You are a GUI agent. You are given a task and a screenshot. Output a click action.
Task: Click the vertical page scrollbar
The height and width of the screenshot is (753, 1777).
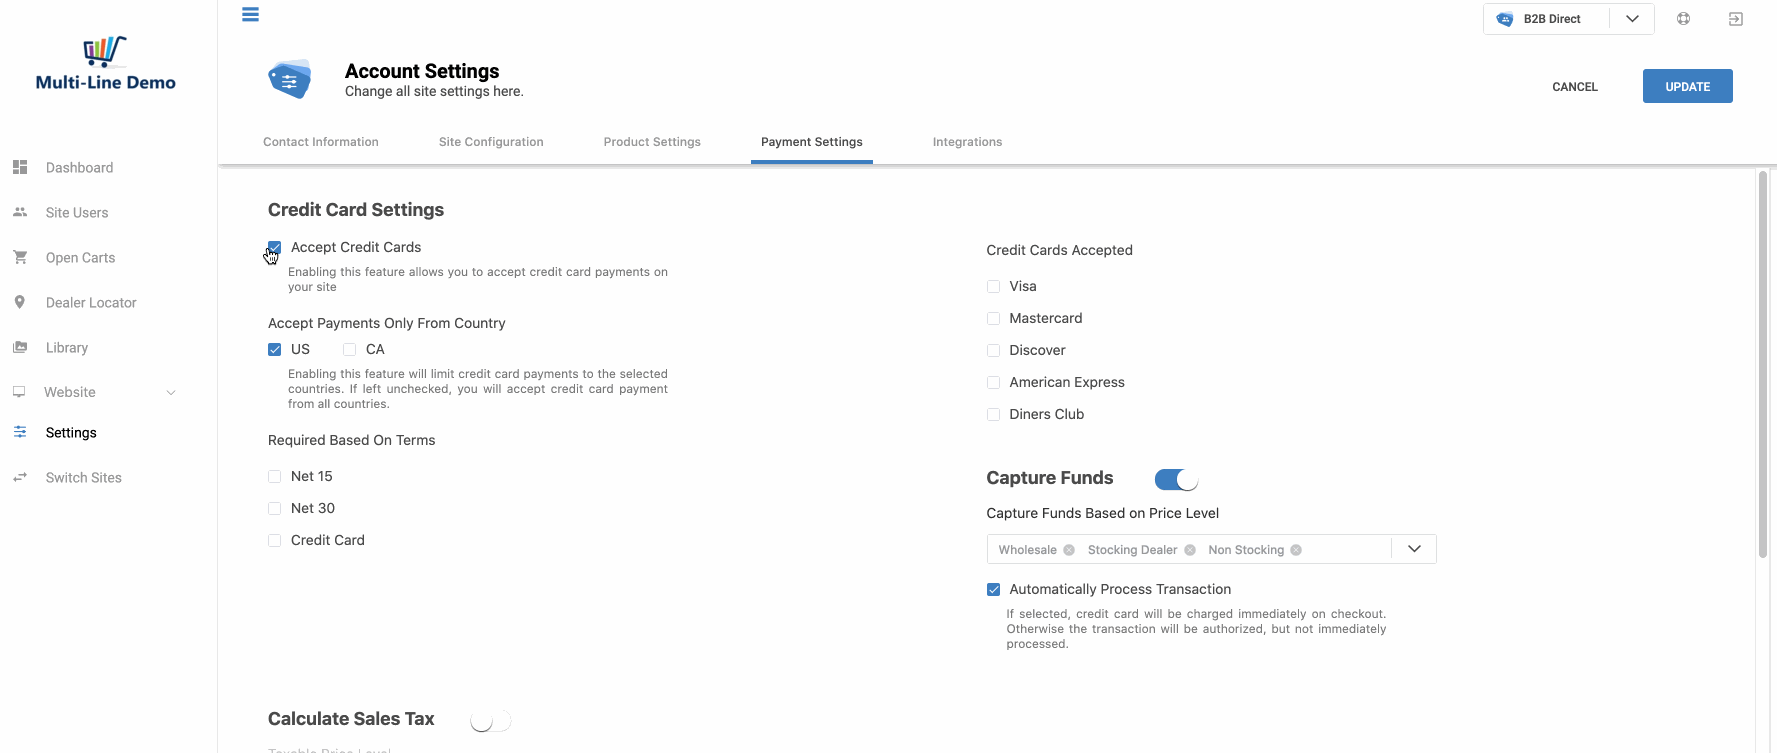coord(1763,365)
